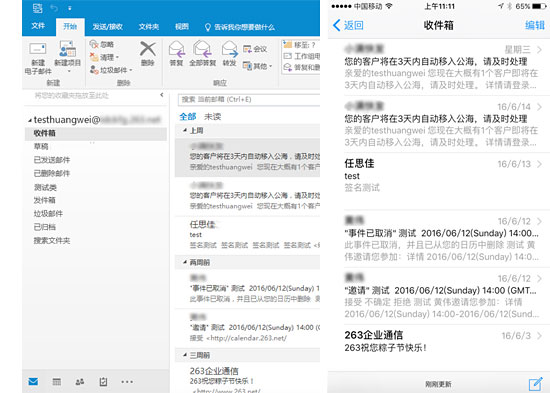Click the Outlook window icon in title bar
Viewport: 550px width, 393px height.
38,8
